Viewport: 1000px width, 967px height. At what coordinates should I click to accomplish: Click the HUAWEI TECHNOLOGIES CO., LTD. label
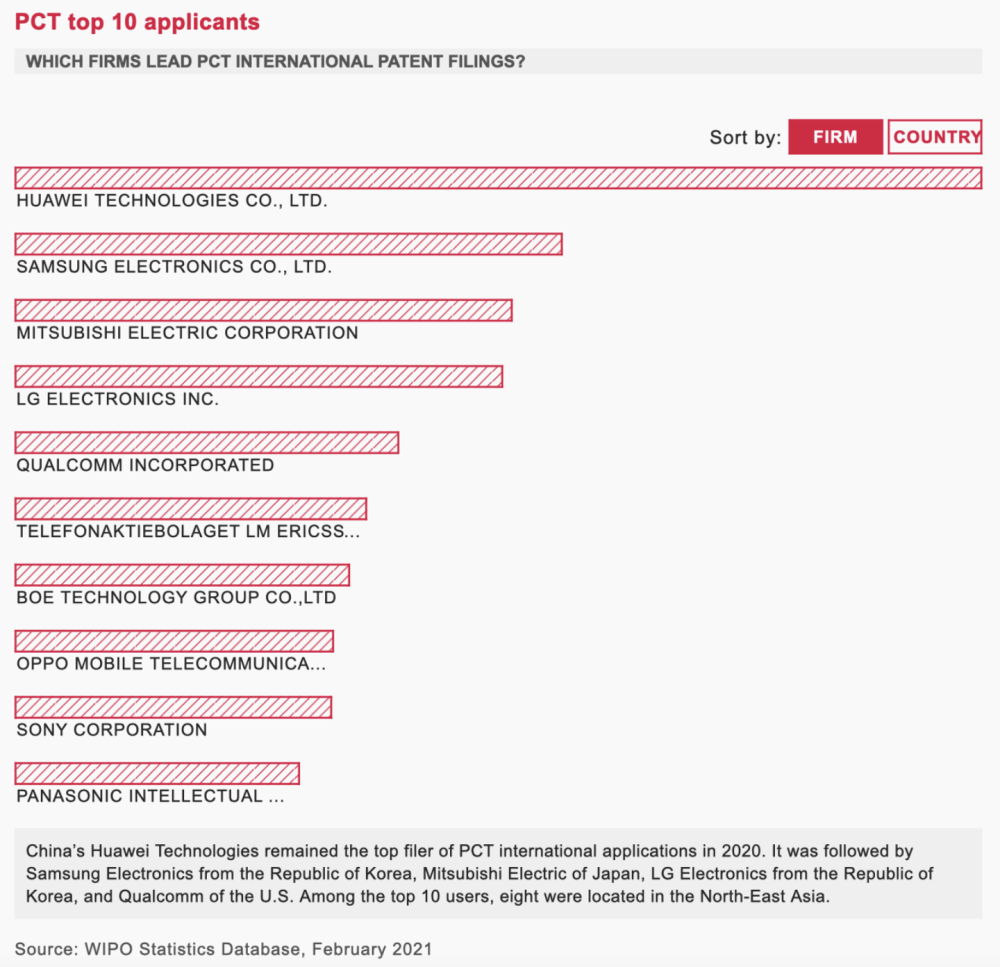[172, 200]
